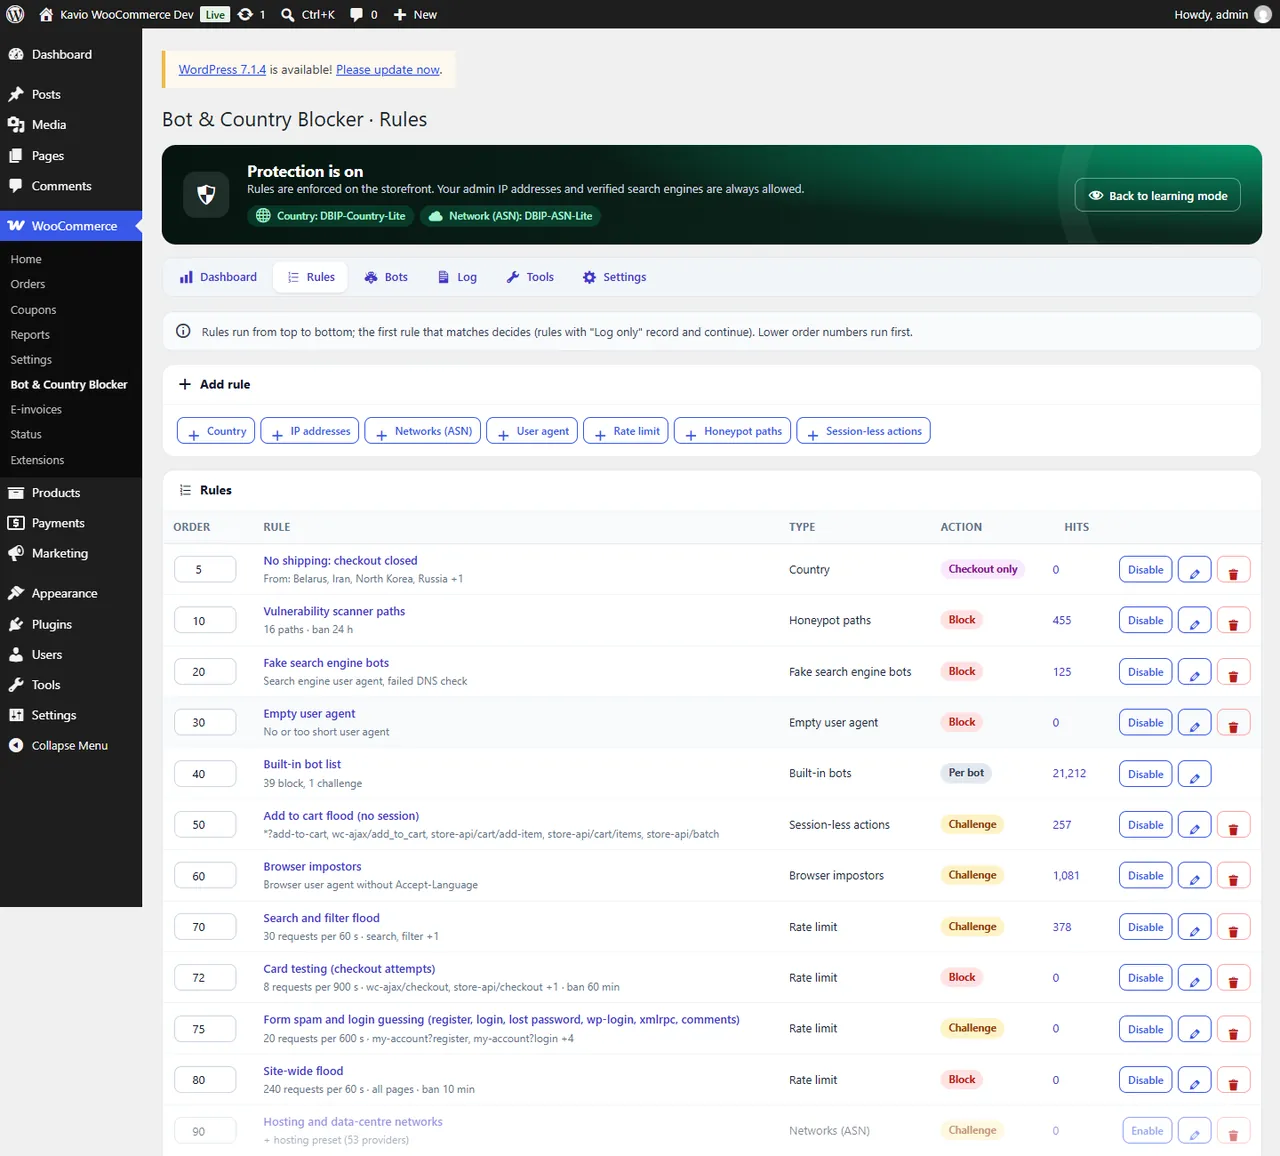Screen dimensions: 1280x1156
Task: Collapse the admin sidebar menu
Action: pyautogui.click(x=69, y=746)
